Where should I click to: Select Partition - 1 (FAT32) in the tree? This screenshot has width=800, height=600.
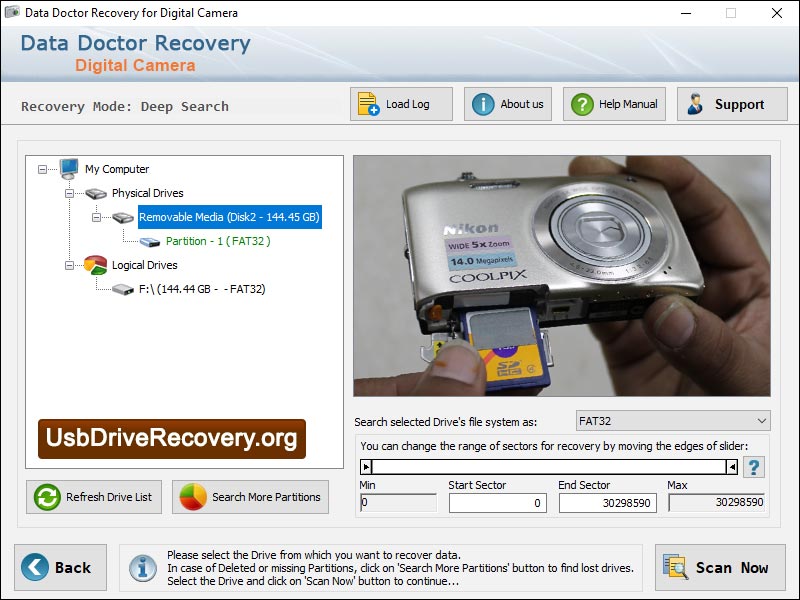coord(220,241)
